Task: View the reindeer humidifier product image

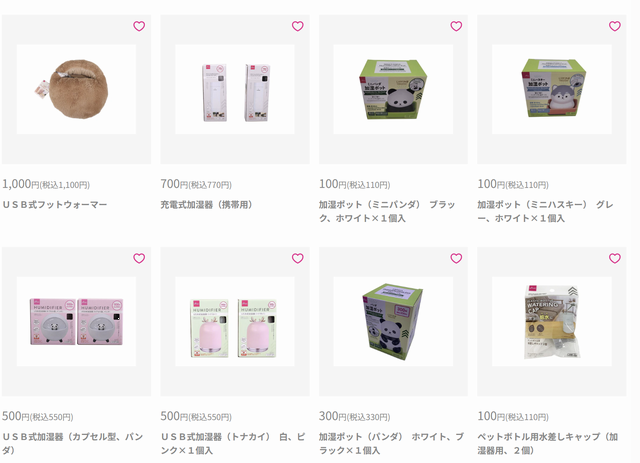Action: pyautogui.click(x=235, y=322)
